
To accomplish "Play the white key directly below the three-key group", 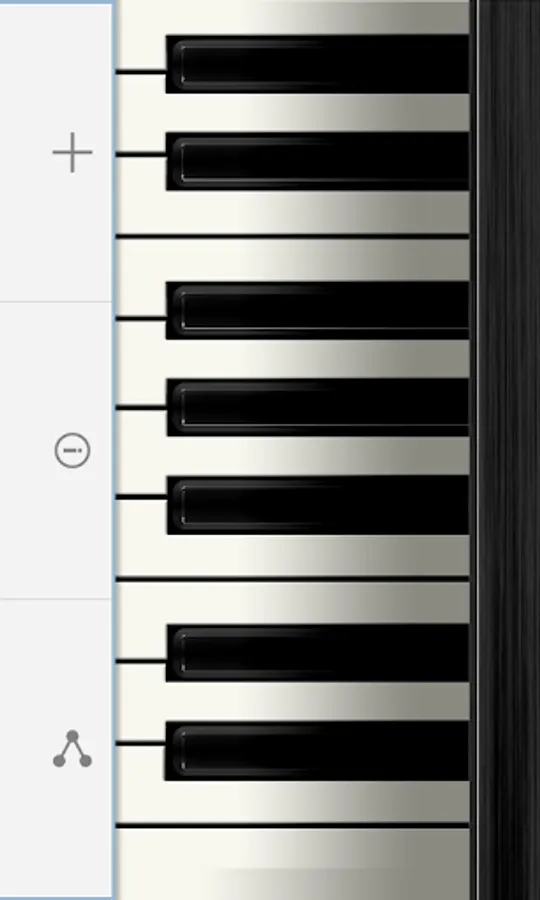I will coord(293,554).
